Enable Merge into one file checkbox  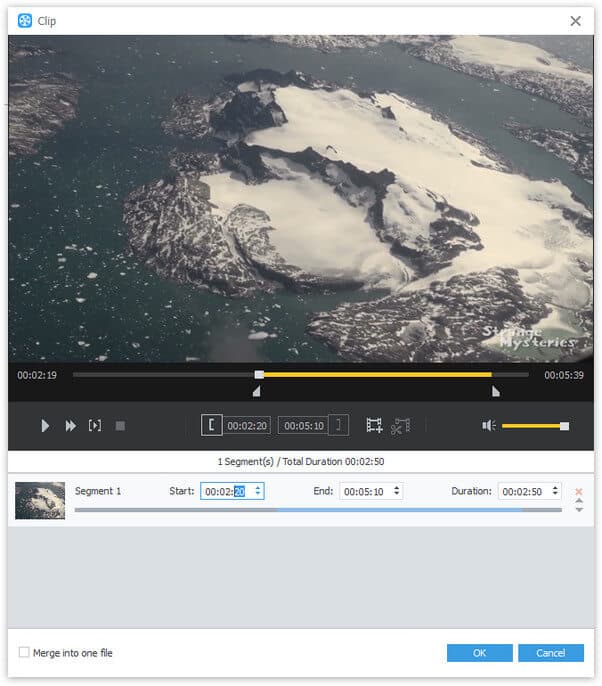click(24, 653)
